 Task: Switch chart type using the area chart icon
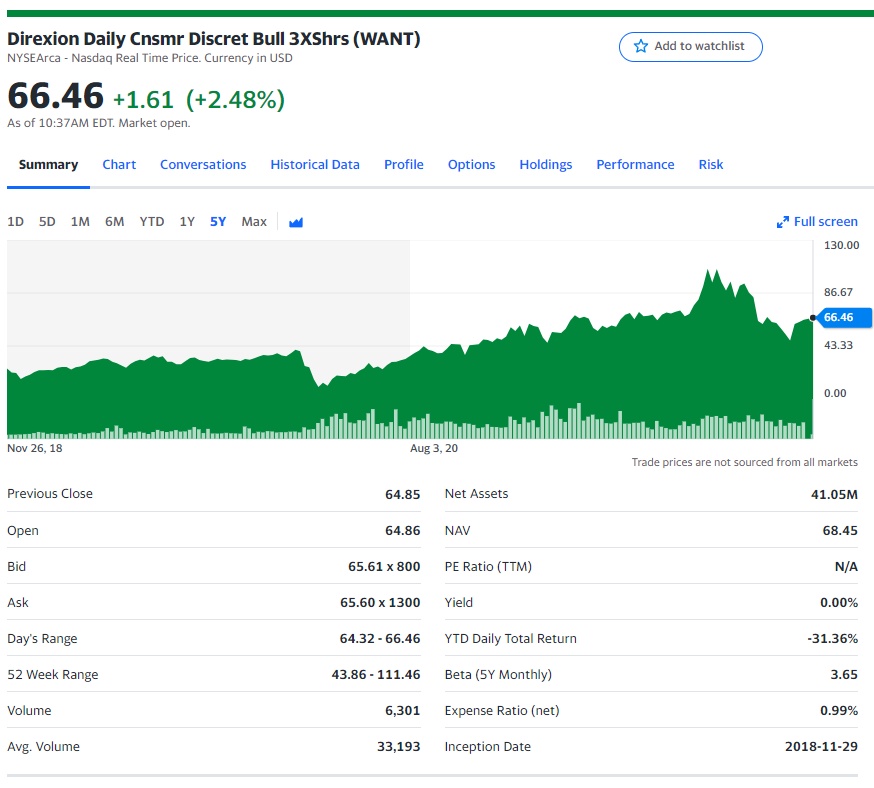[296, 222]
